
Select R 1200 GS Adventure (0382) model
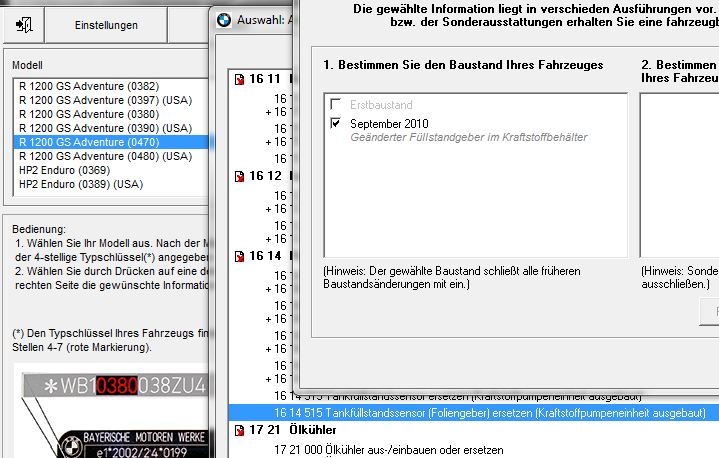[88, 87]
